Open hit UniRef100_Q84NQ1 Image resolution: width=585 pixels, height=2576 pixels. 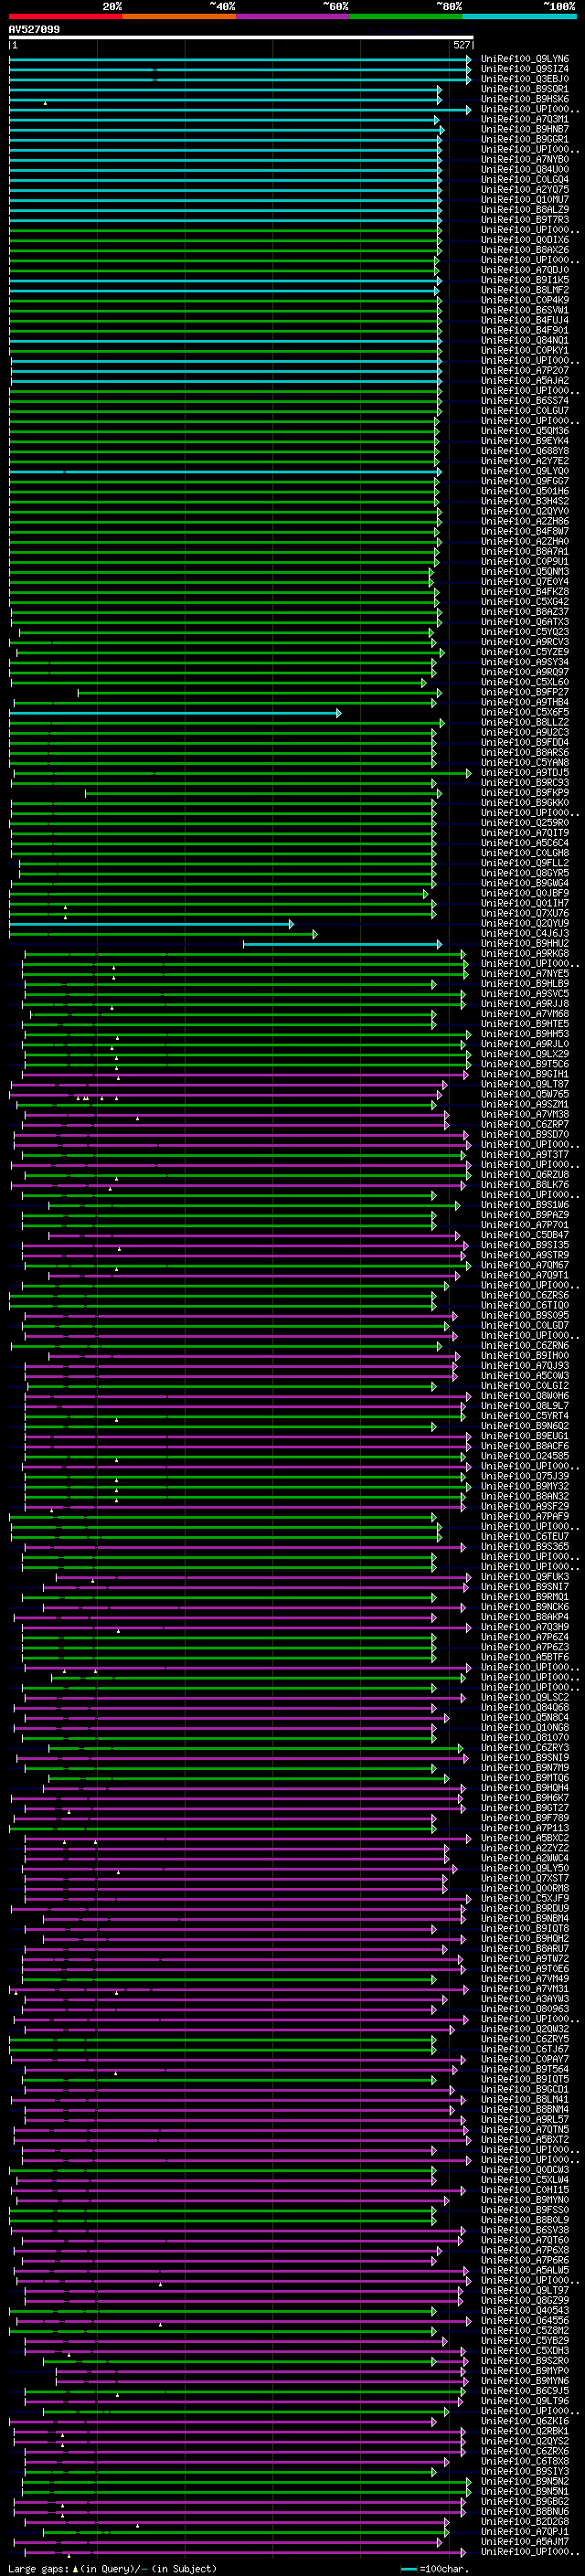[x=525, y=340]
